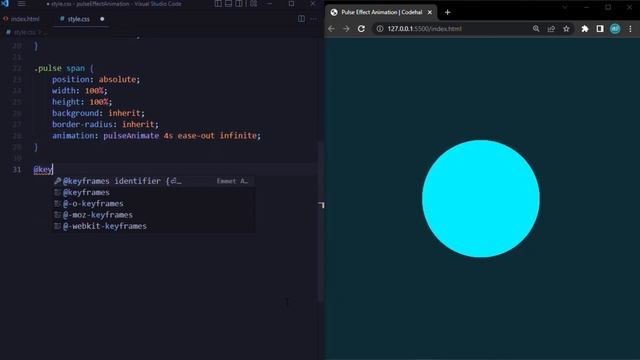Screen dimensions: 640x360
Task: Split the editor to the right
Action: (x=301, y=19)
